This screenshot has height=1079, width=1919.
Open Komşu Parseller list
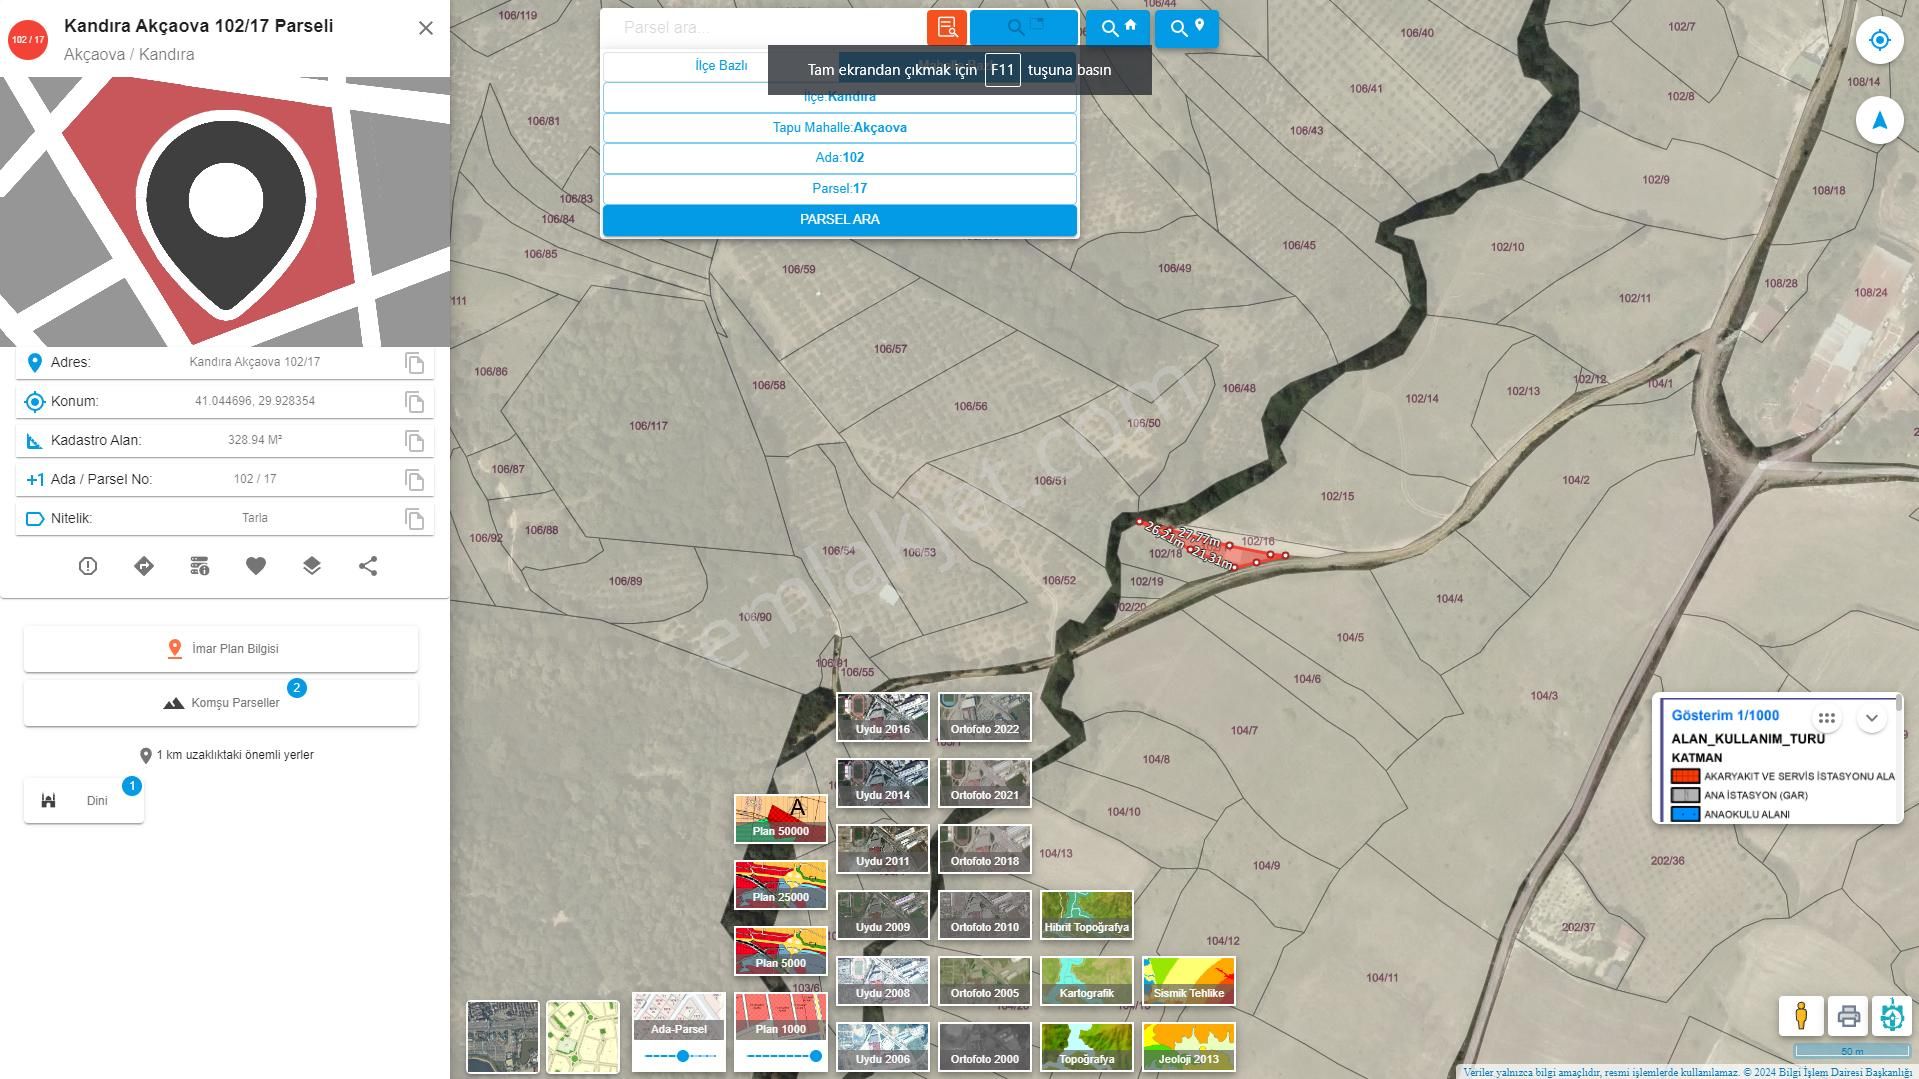coord(221,703)
